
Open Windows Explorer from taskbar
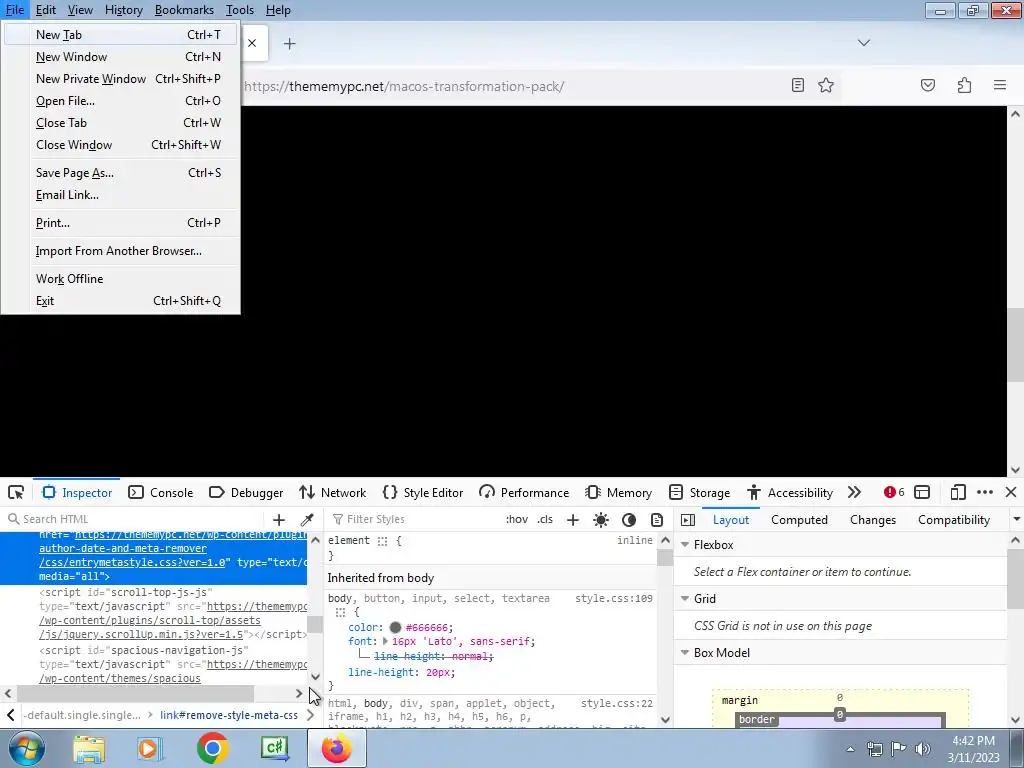pos(88,748)
